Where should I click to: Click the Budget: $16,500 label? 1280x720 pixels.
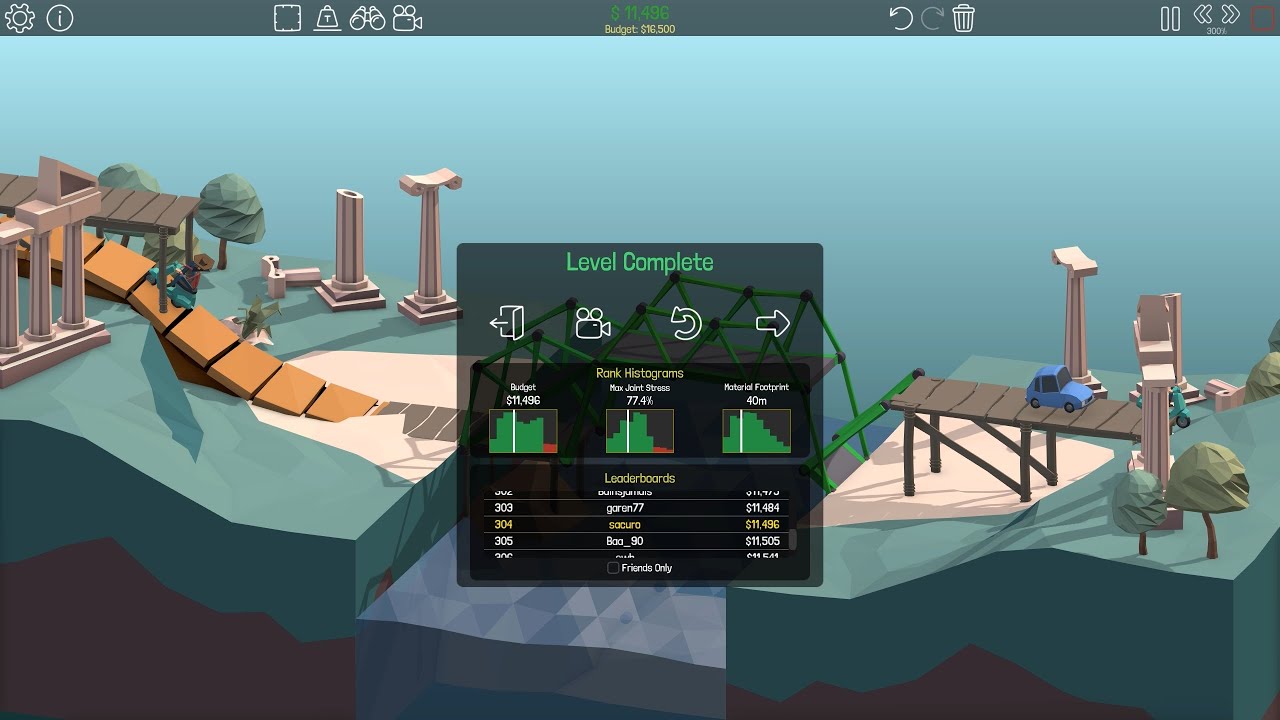pos(640,29)
